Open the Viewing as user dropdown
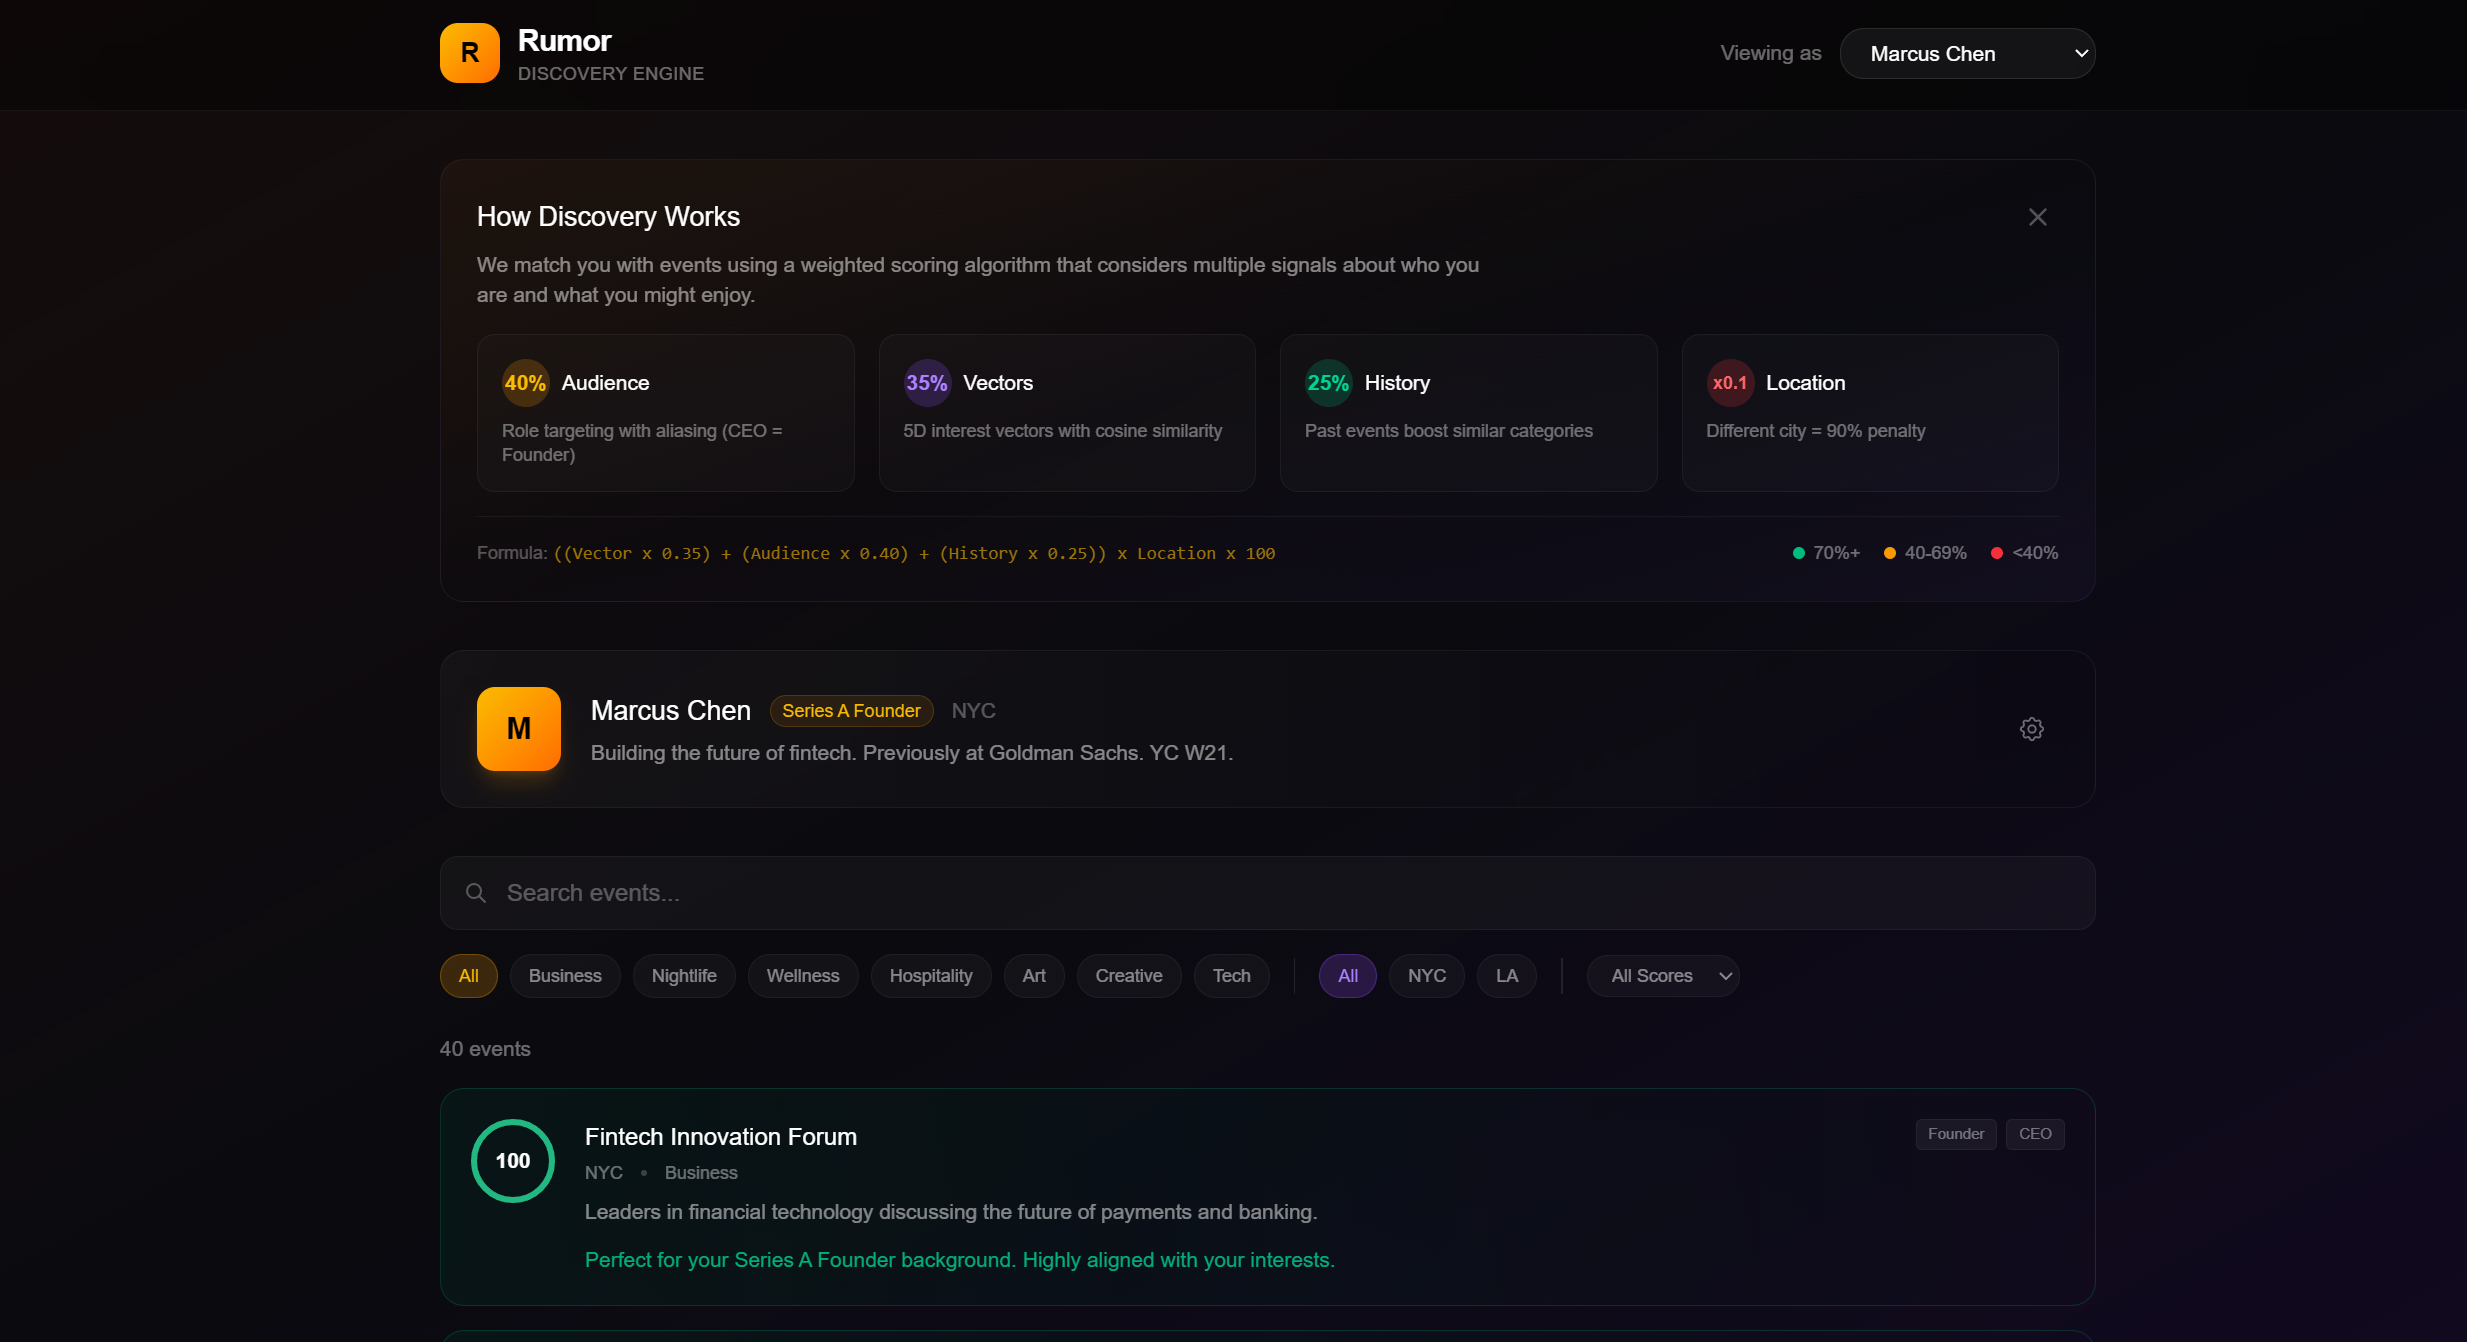This screenshot has height=1342, width=2467. pyautogui.click(x=1966, y=53)
